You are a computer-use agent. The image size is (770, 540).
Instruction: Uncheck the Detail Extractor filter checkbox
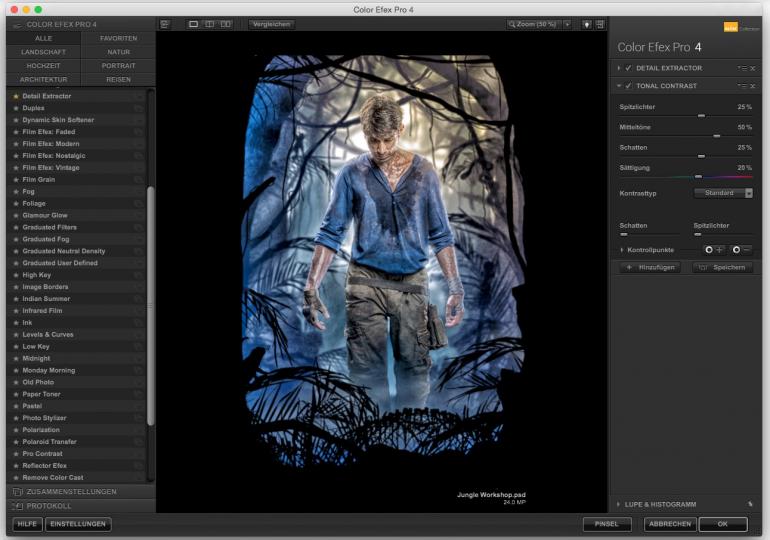click(x=628, y=68)
